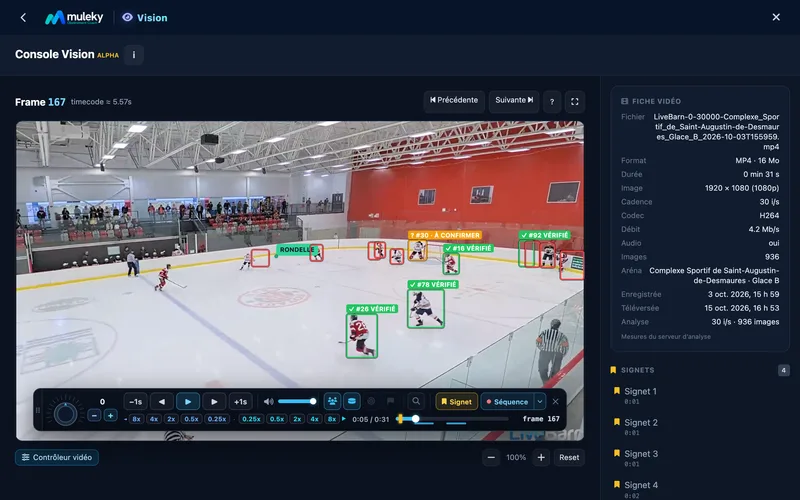Mute the video with speaker icon

click(268, 402)
